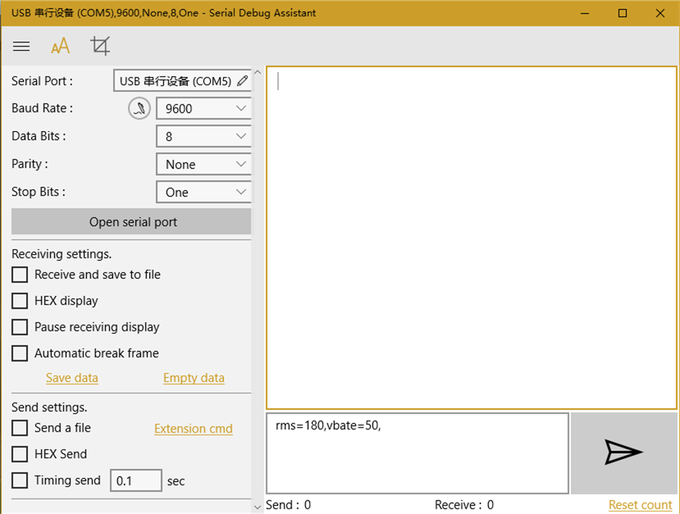This screenshot has width=680, height=514.
Task: Click the Reset count link
Action: (640, 505)
